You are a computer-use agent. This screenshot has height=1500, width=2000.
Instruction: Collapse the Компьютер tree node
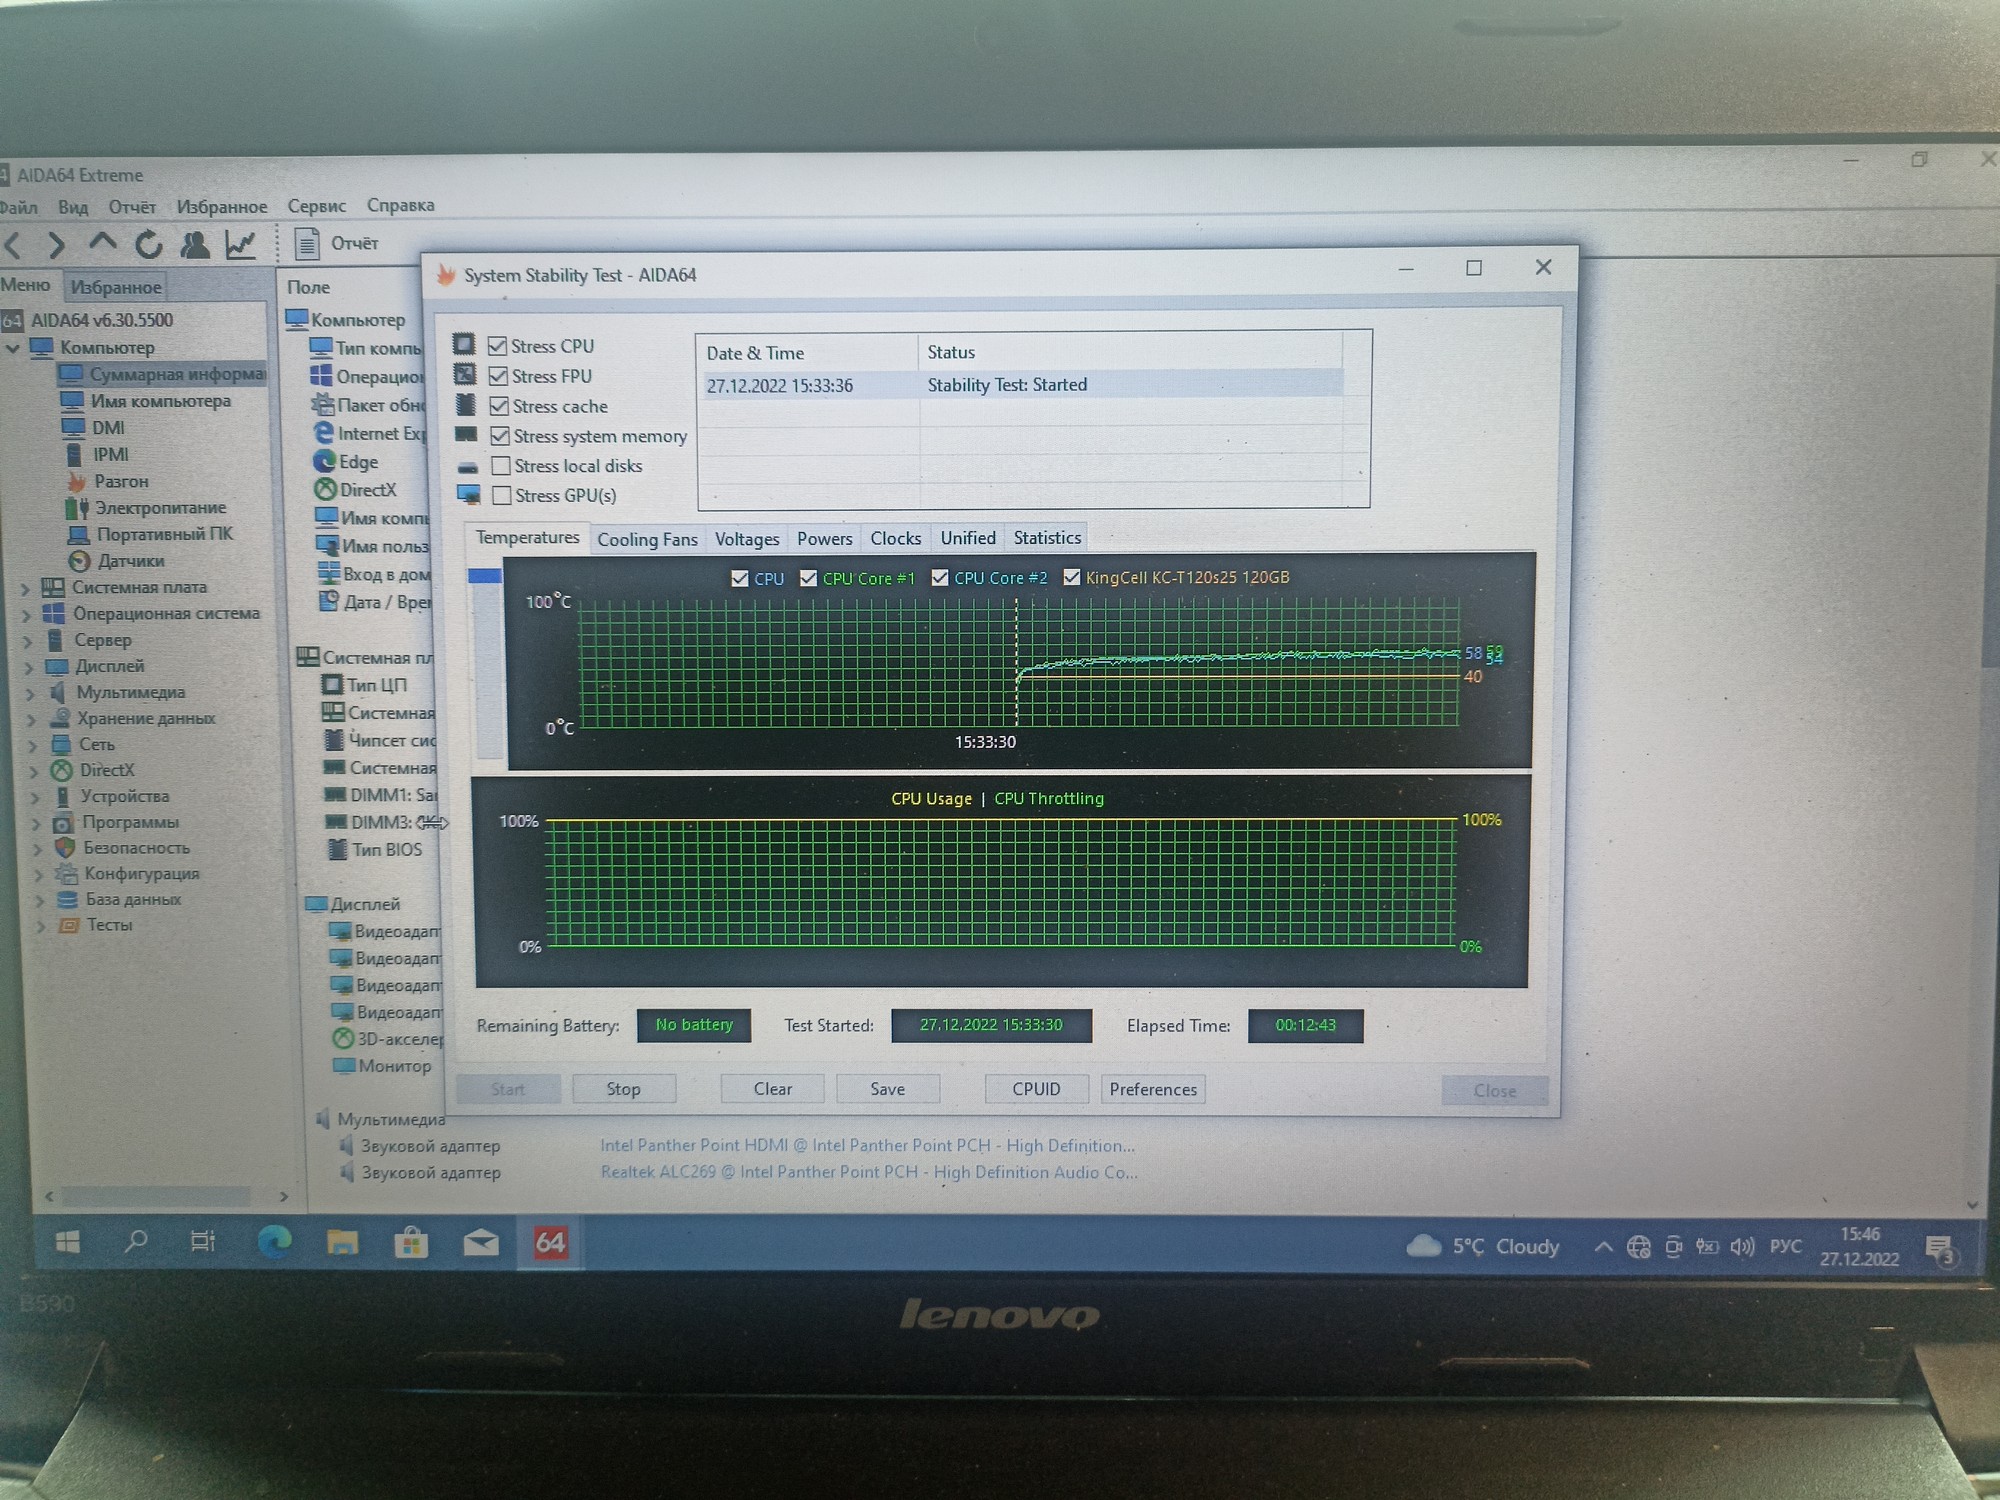13,348
